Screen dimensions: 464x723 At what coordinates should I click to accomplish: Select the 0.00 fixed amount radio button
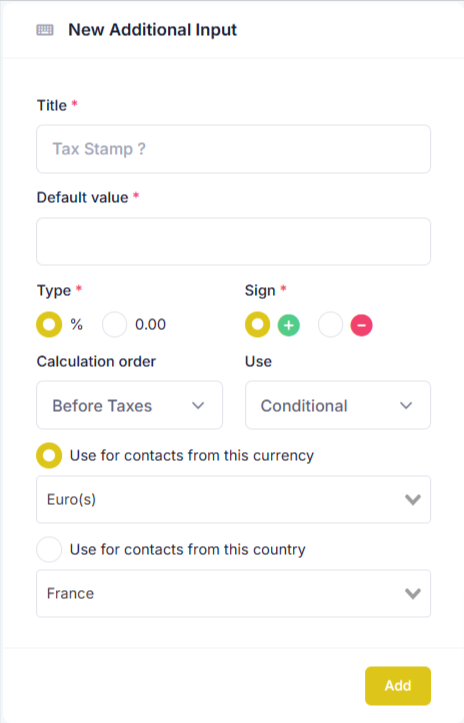pos(114,325)
